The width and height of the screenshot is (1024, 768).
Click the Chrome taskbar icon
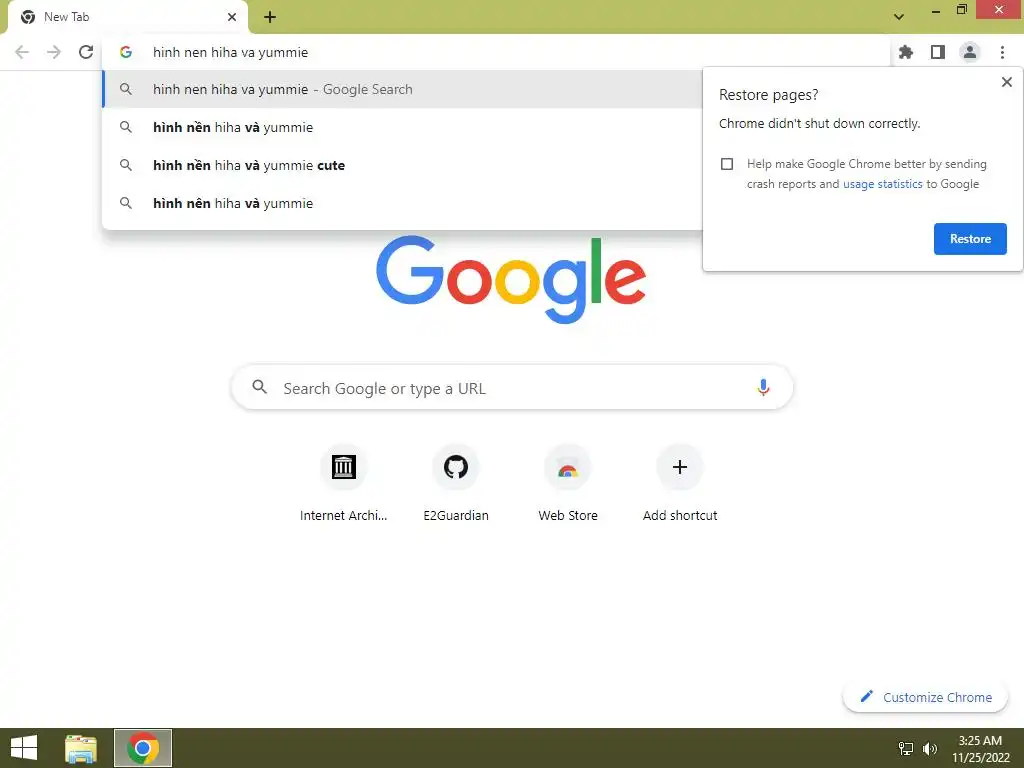pos(143,748)
